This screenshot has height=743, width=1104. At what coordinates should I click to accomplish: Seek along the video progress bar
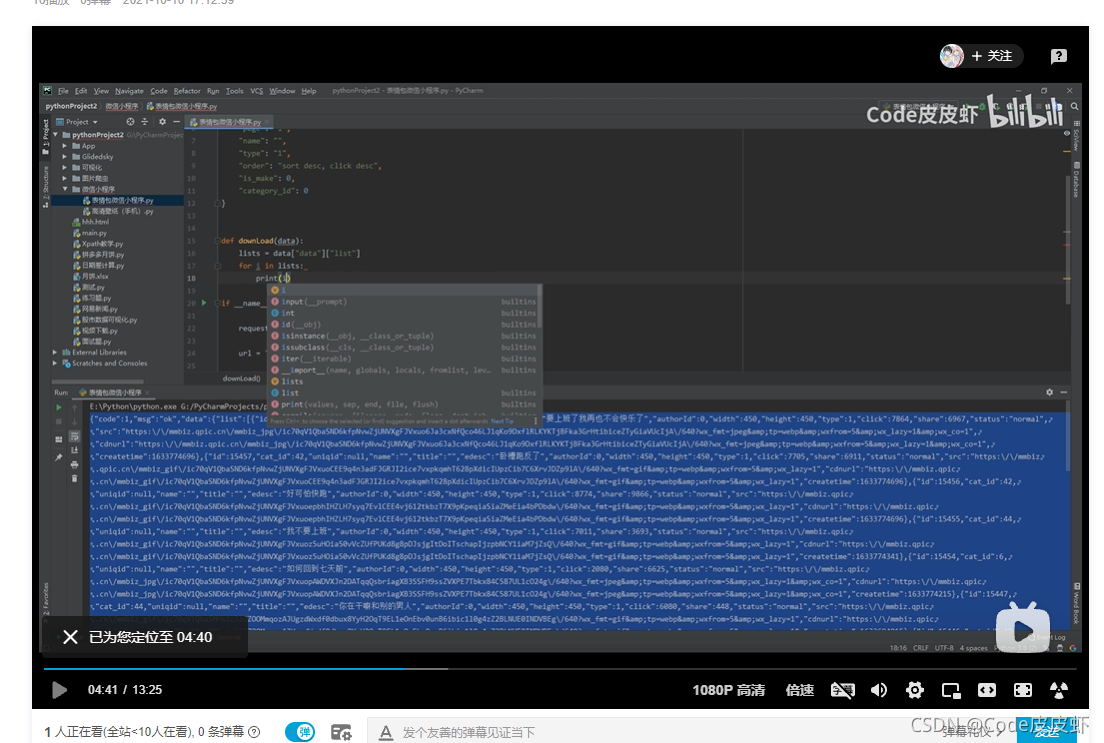click(560, 668)
